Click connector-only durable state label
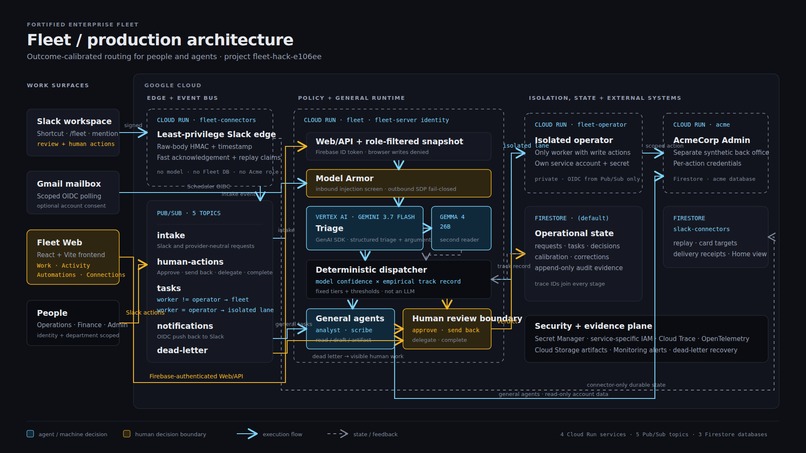The width and height of the screenshot is (806, 453). click(x=626, y=385)
